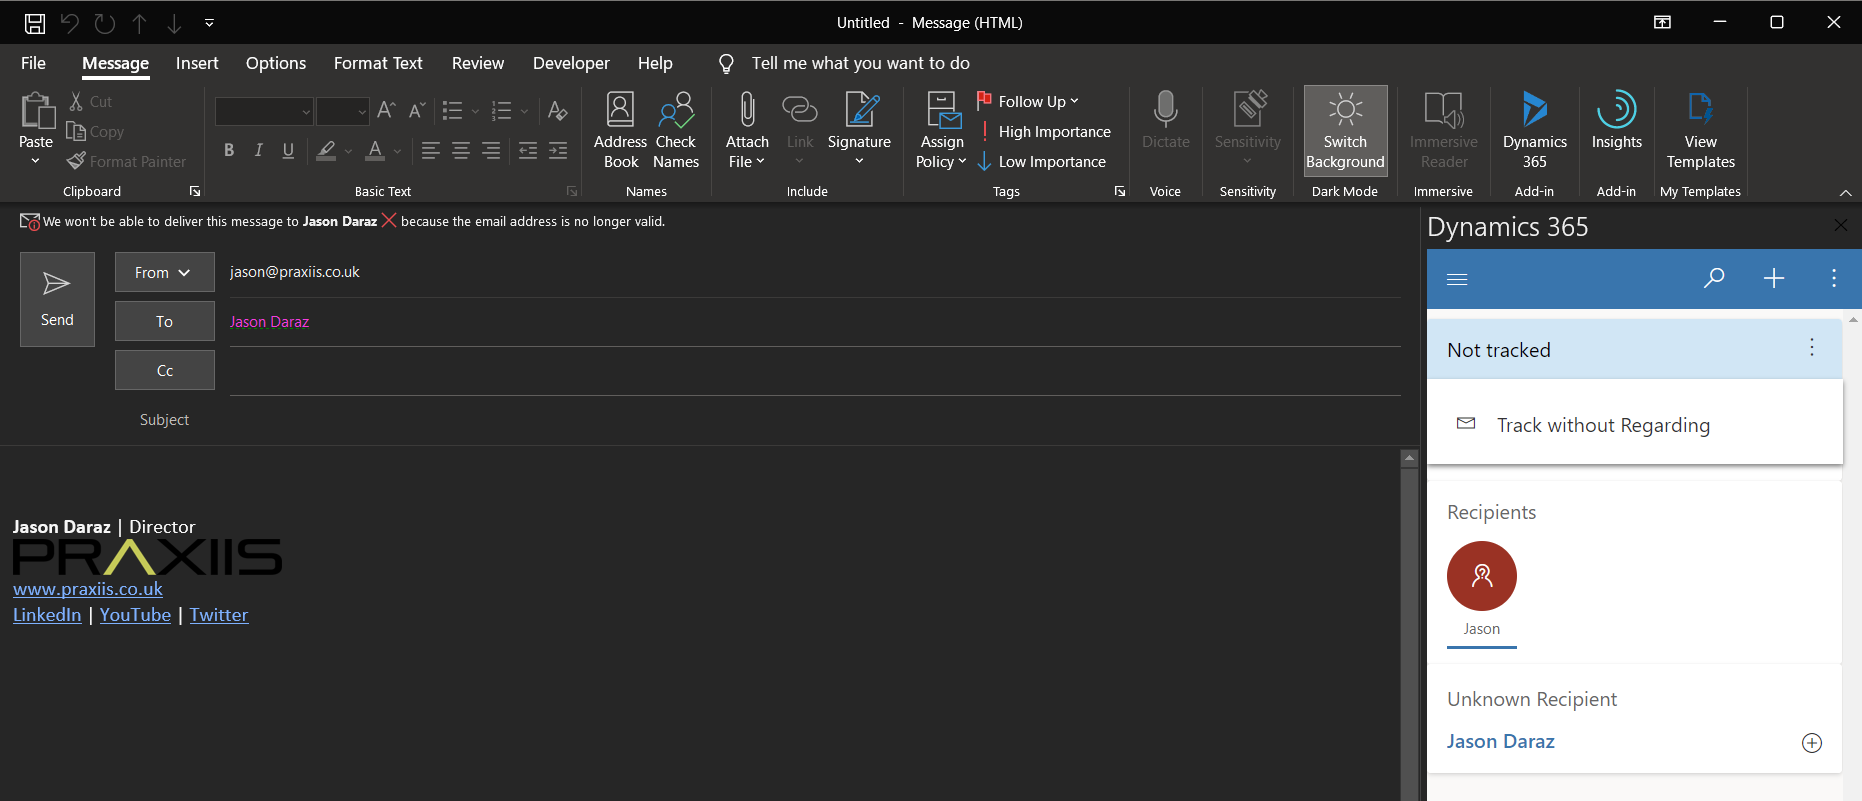Align text left

click(430, 150)
